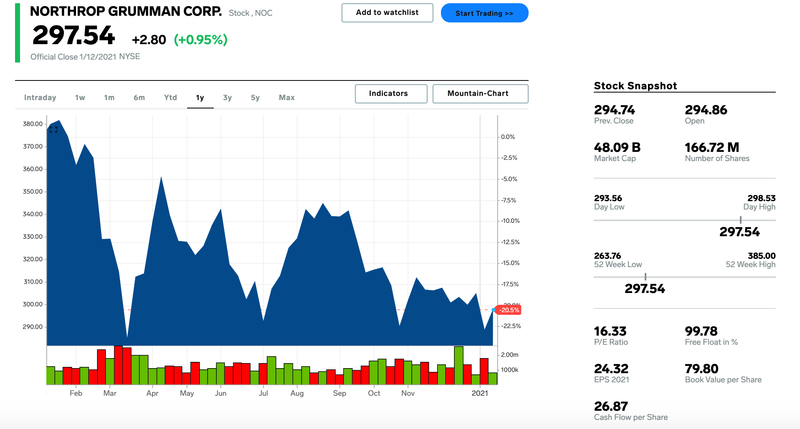Click the Northrop Grumman Corp. title
The height and width of the screenshot is (429, 800).
tap(126, 11)
